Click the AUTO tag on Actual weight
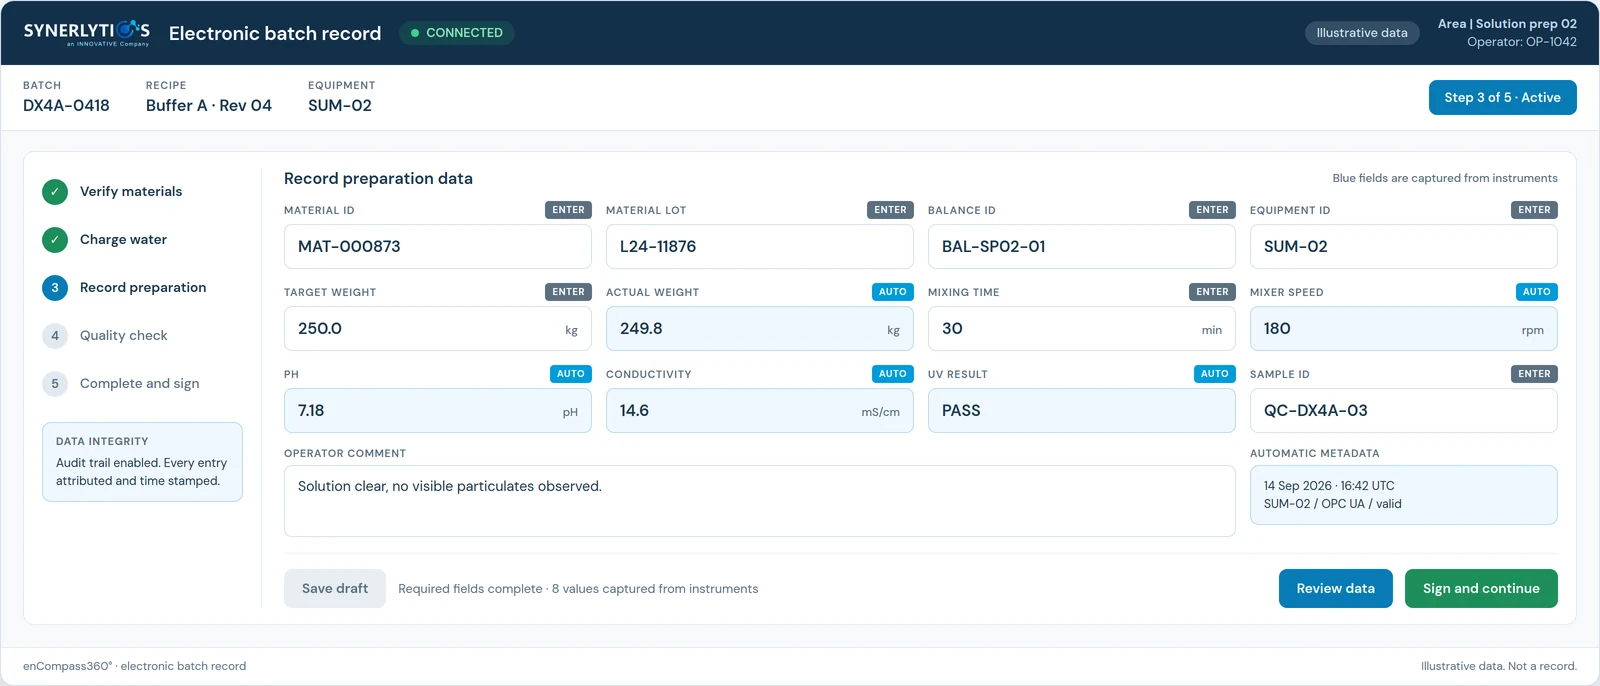The height and width of the screenshot is (686, 1600). click(x=893, y=292)
